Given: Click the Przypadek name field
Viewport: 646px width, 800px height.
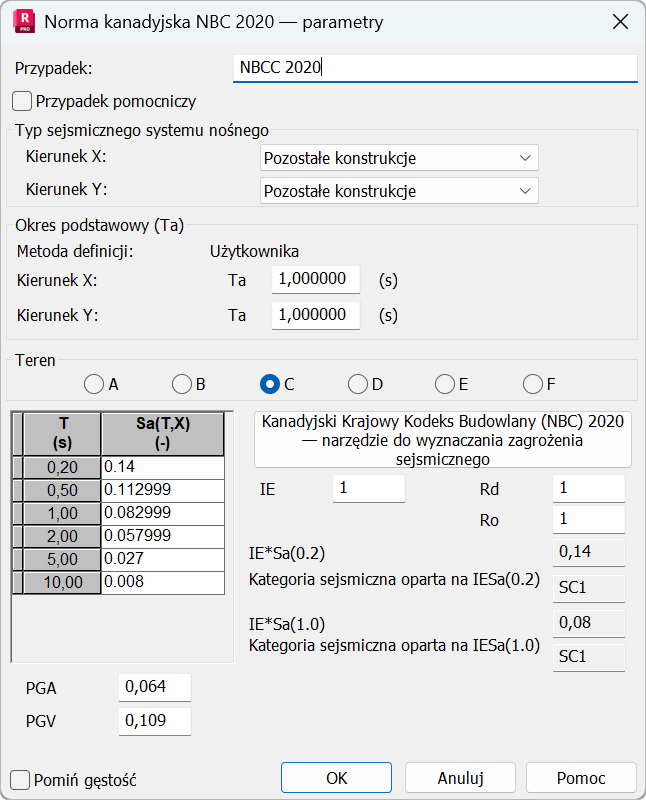Looking at the screenshot, I should pos(435,68).
